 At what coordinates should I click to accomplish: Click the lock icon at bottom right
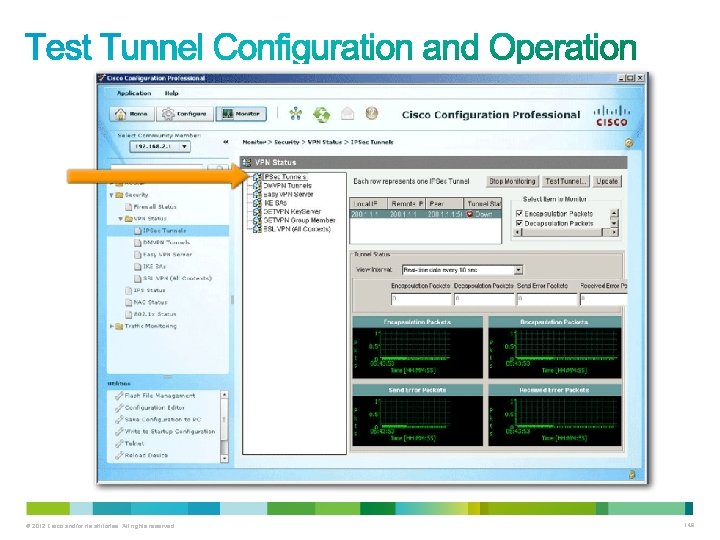click(x=632, y=474)
